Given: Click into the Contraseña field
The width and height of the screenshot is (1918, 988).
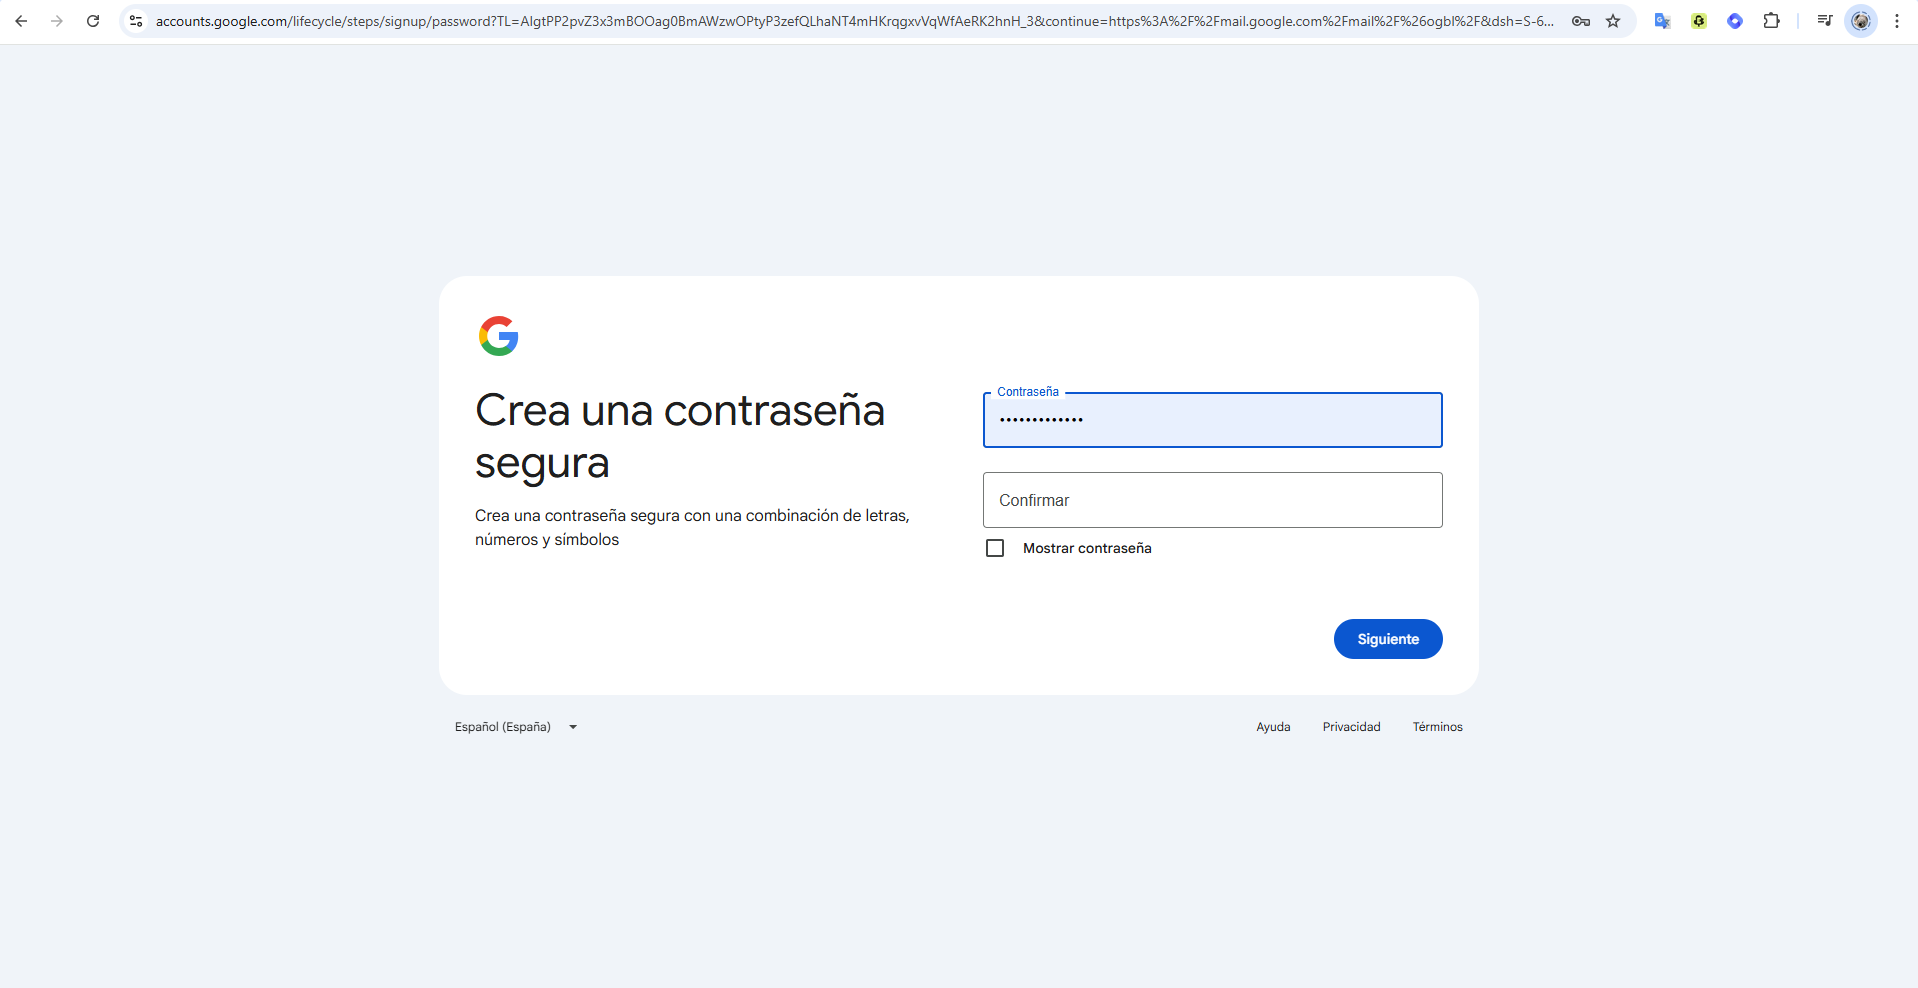Looking at the screenshot, I should (1212, 420).
